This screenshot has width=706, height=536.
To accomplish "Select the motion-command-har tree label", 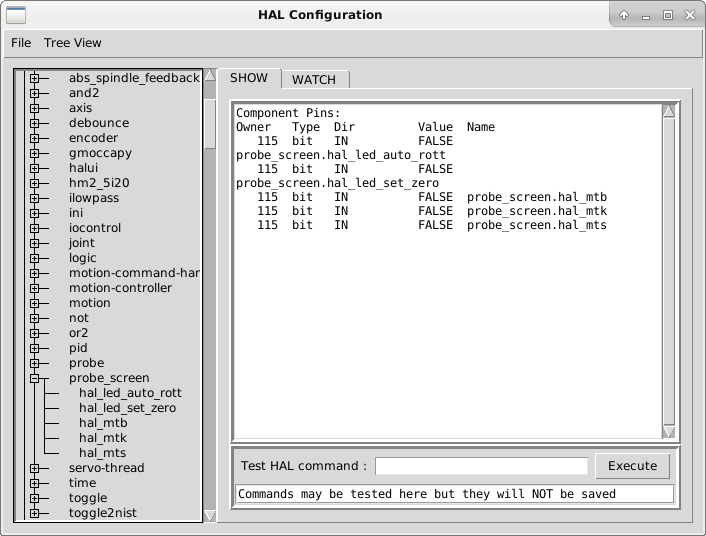I will click(134, 273).
